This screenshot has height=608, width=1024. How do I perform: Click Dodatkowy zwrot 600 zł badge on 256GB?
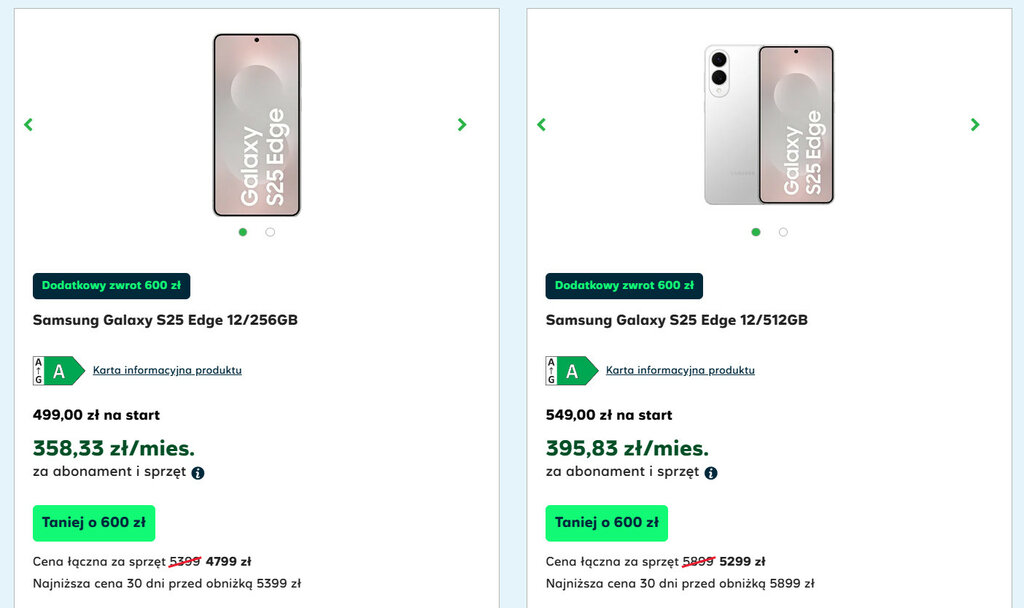(111, 286)
